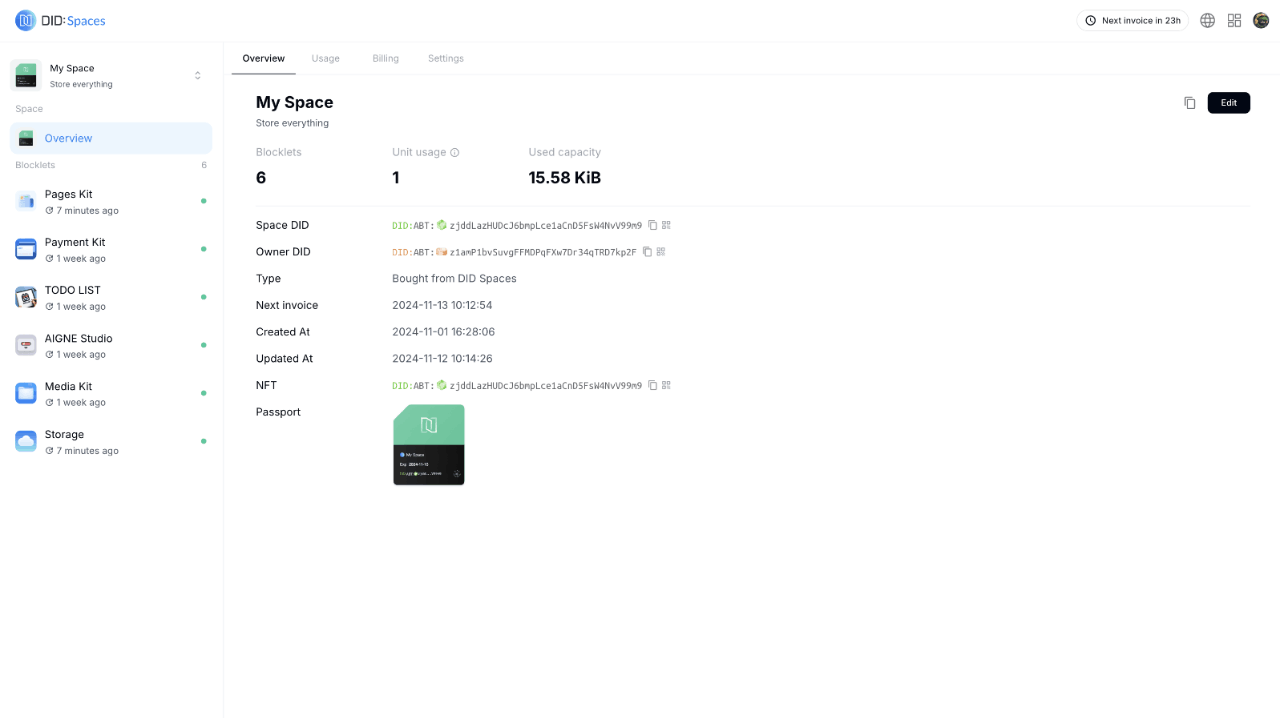Click the AIGNE Studio blocklet icon
1280x720 pixels.
[25, 345]
